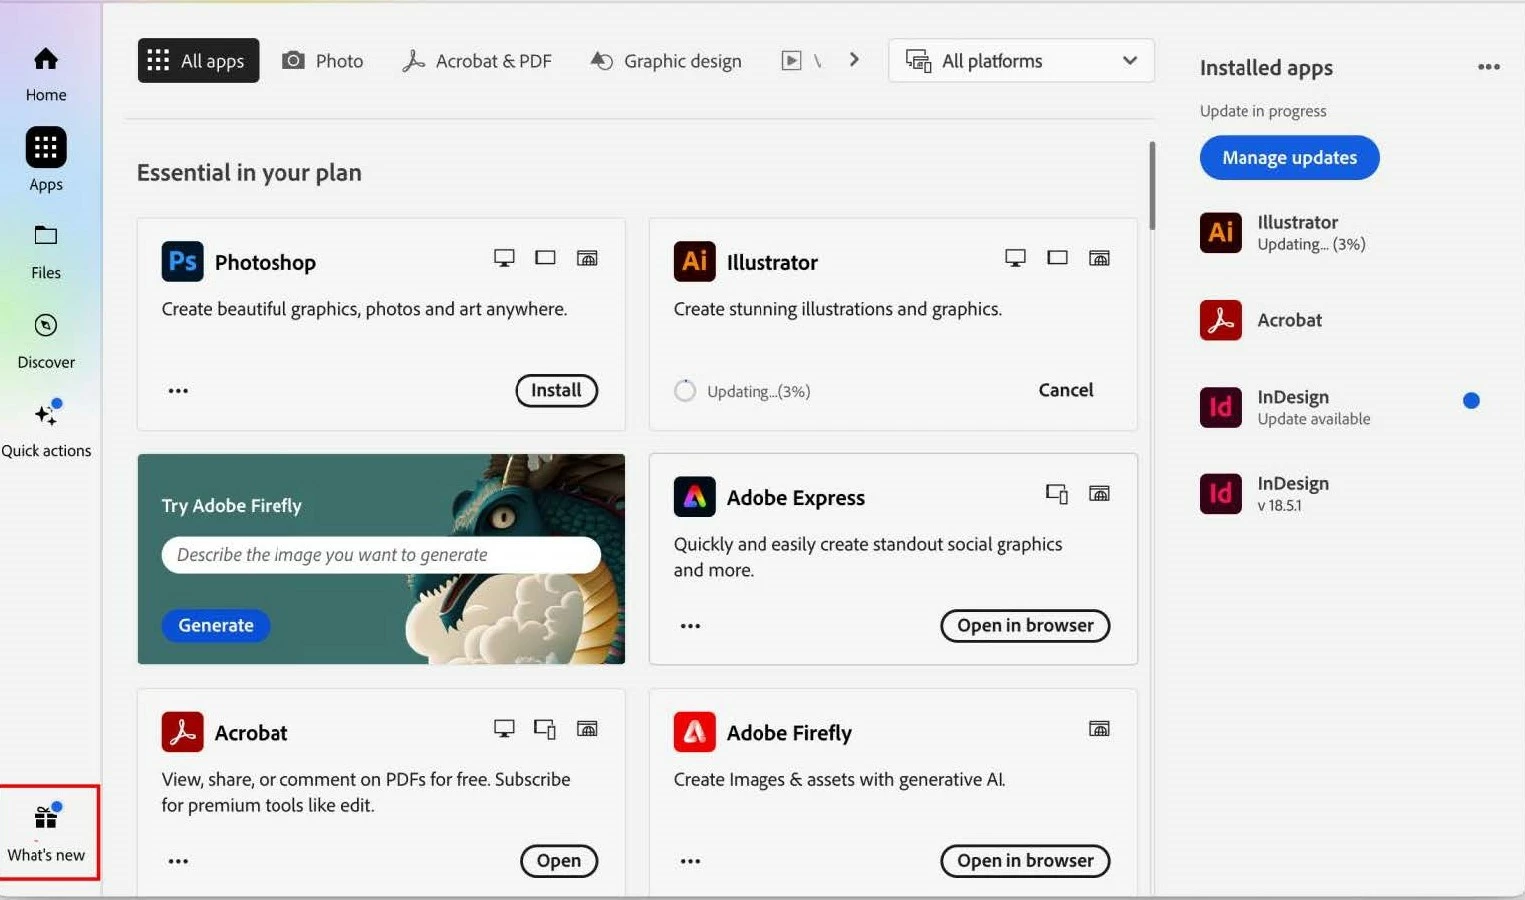Viewport: 1525px width, 900px height.
Task: Click Acrobat card mobile platform icon
Action: click(545, 728)
